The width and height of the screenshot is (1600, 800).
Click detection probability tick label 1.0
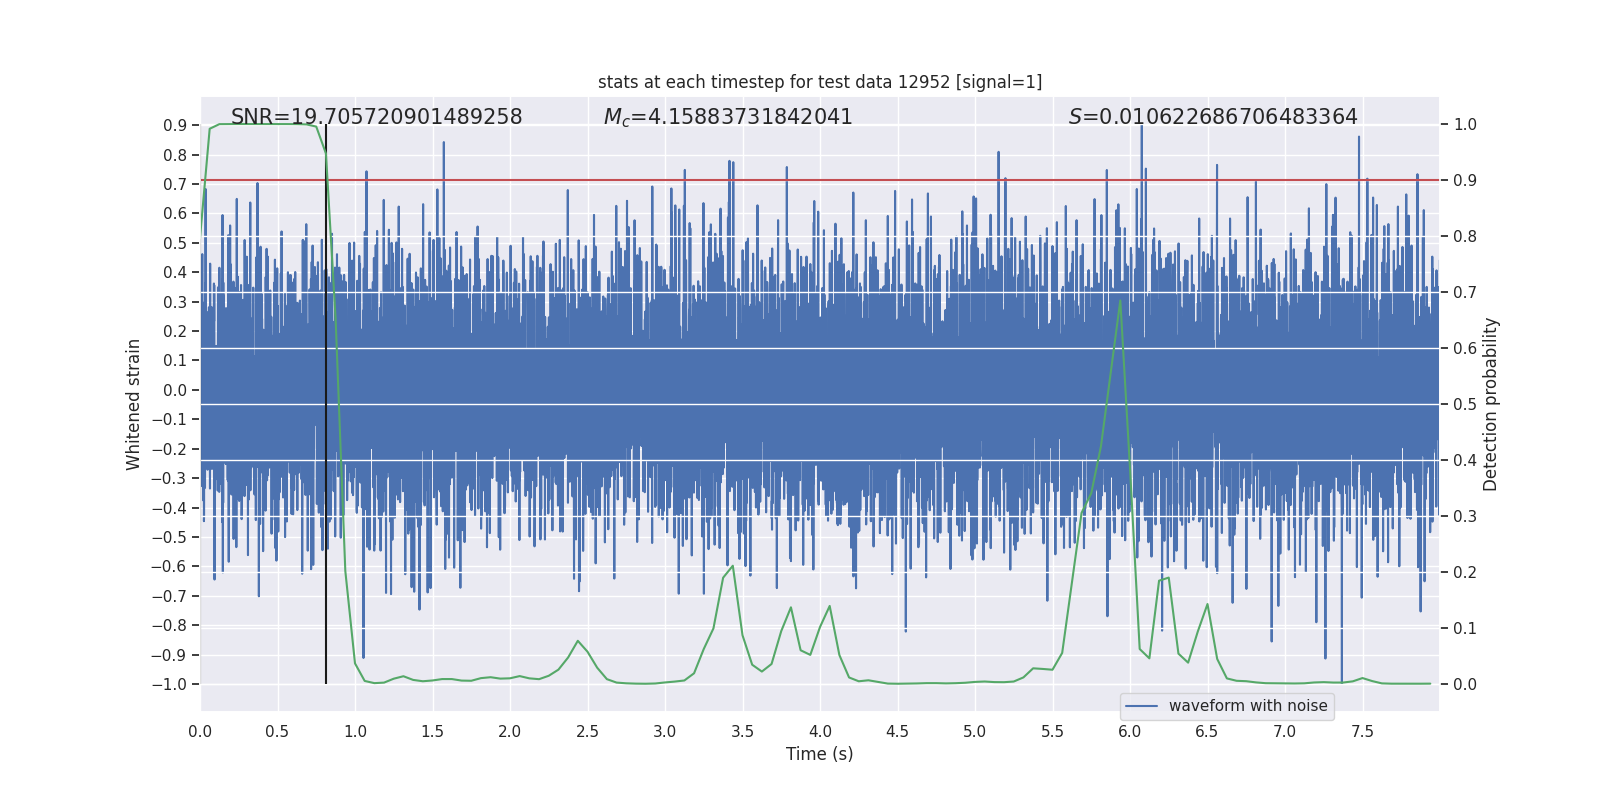click(x=1465, y=125)
